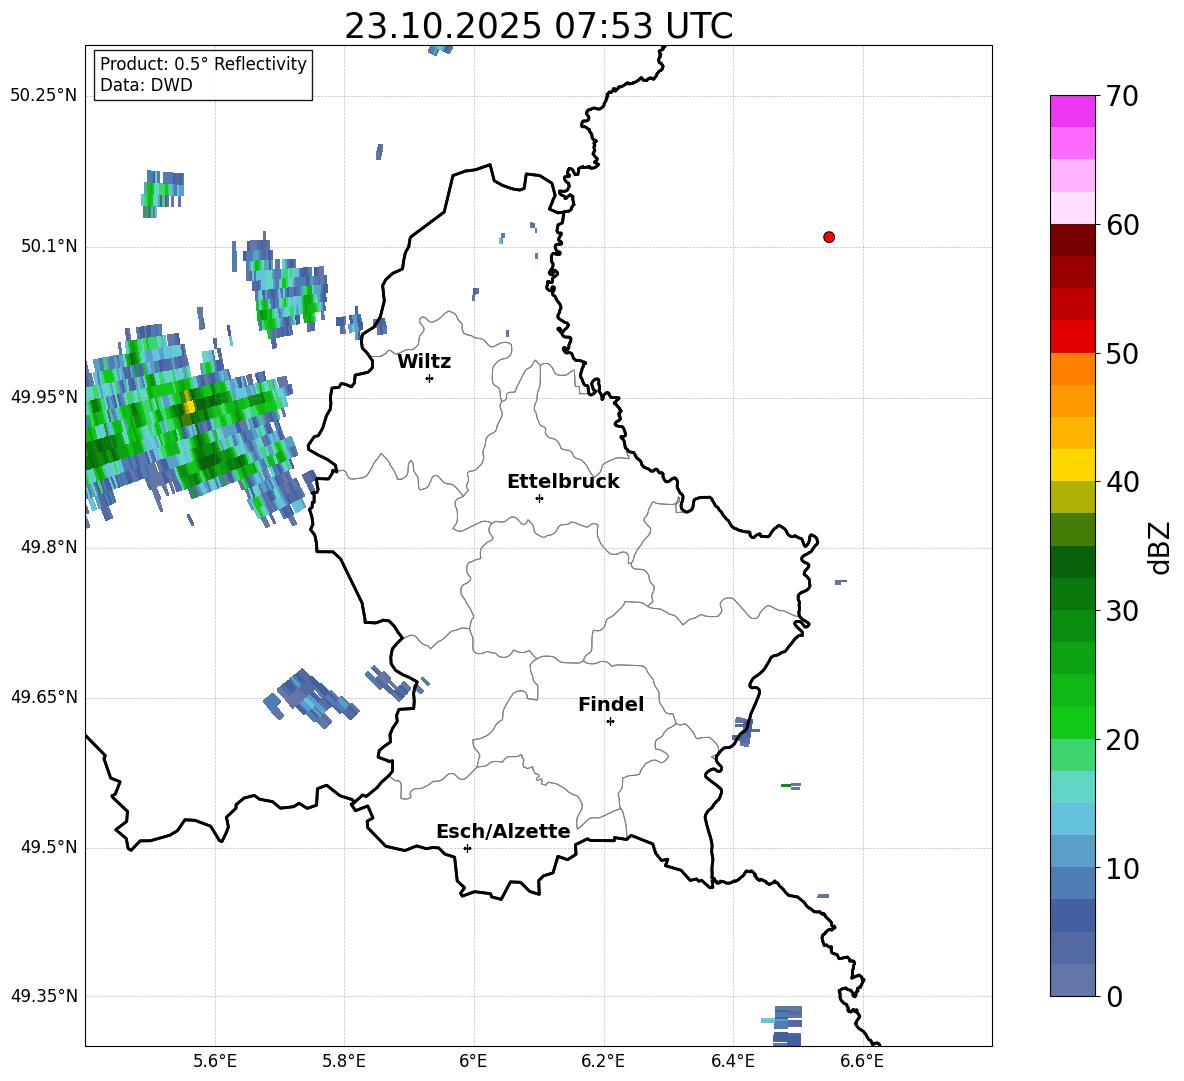1184x1081 pixels.
Task: Click the dBZ colorbar axis label
Action: point(1161,547)
